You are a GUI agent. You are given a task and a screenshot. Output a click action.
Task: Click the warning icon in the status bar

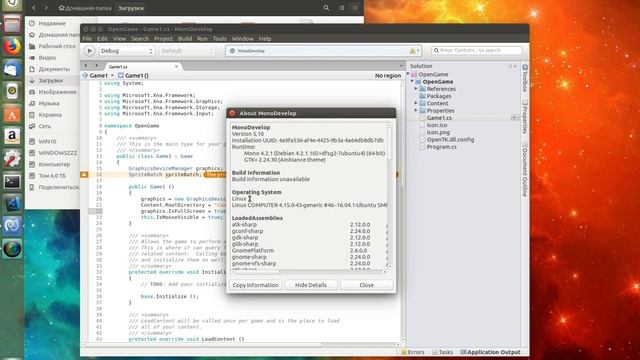pos(413,51)
